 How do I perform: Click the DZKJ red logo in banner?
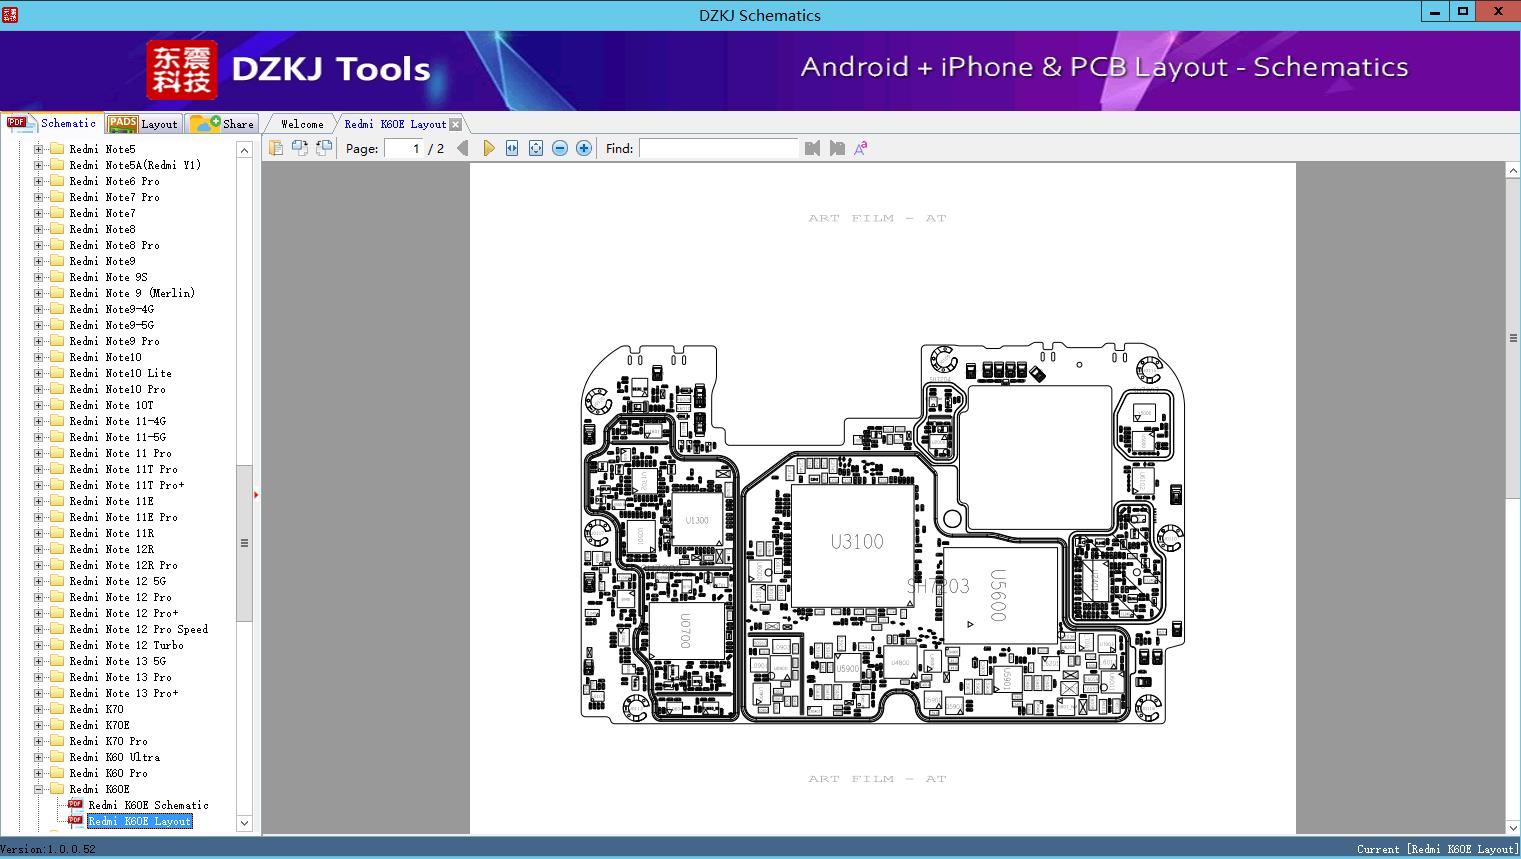tap(182, 70)
